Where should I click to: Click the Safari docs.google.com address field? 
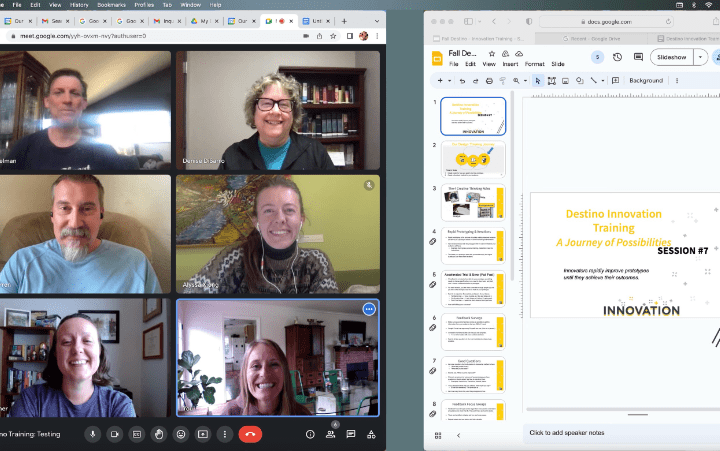pyautogui.click(x=607, y=22)
